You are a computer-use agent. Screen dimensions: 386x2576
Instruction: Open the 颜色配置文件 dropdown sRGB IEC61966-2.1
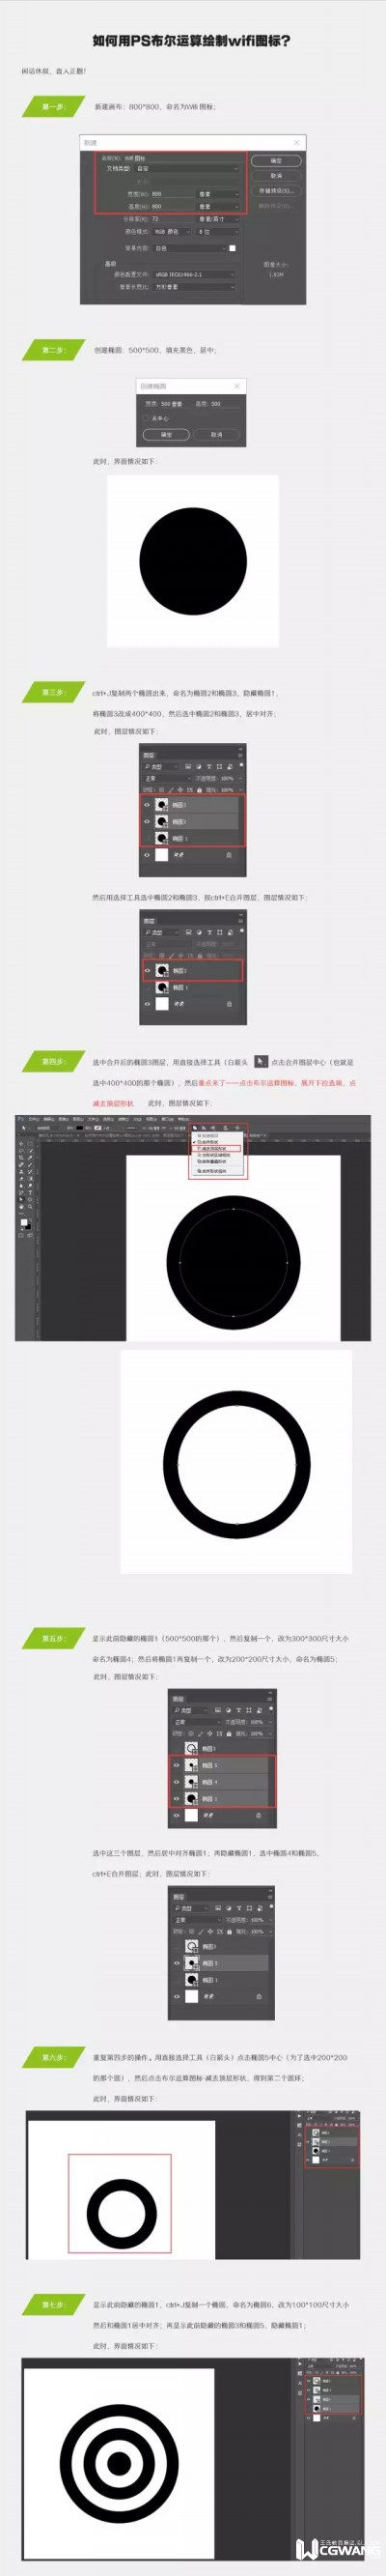coord(194,274)
